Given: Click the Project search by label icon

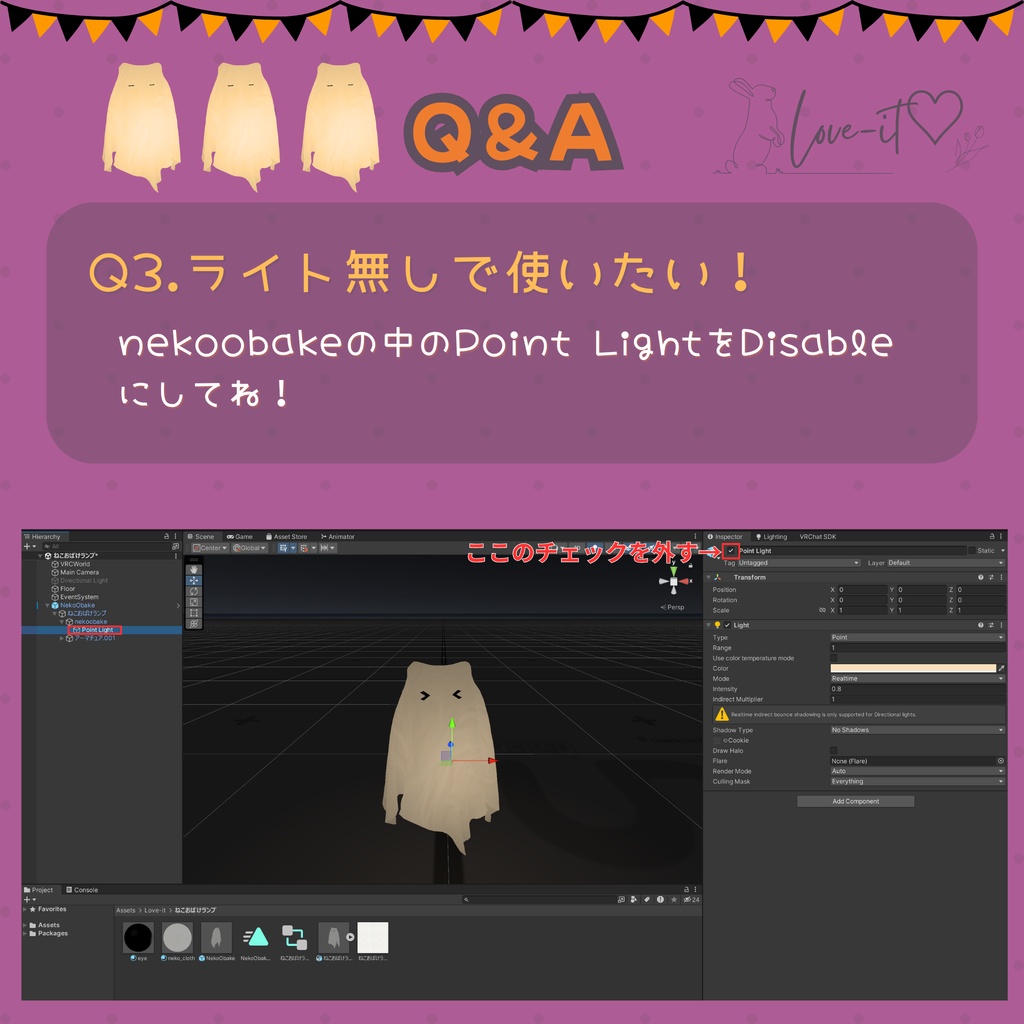Looking at the screenshot, I should [647, 899].
